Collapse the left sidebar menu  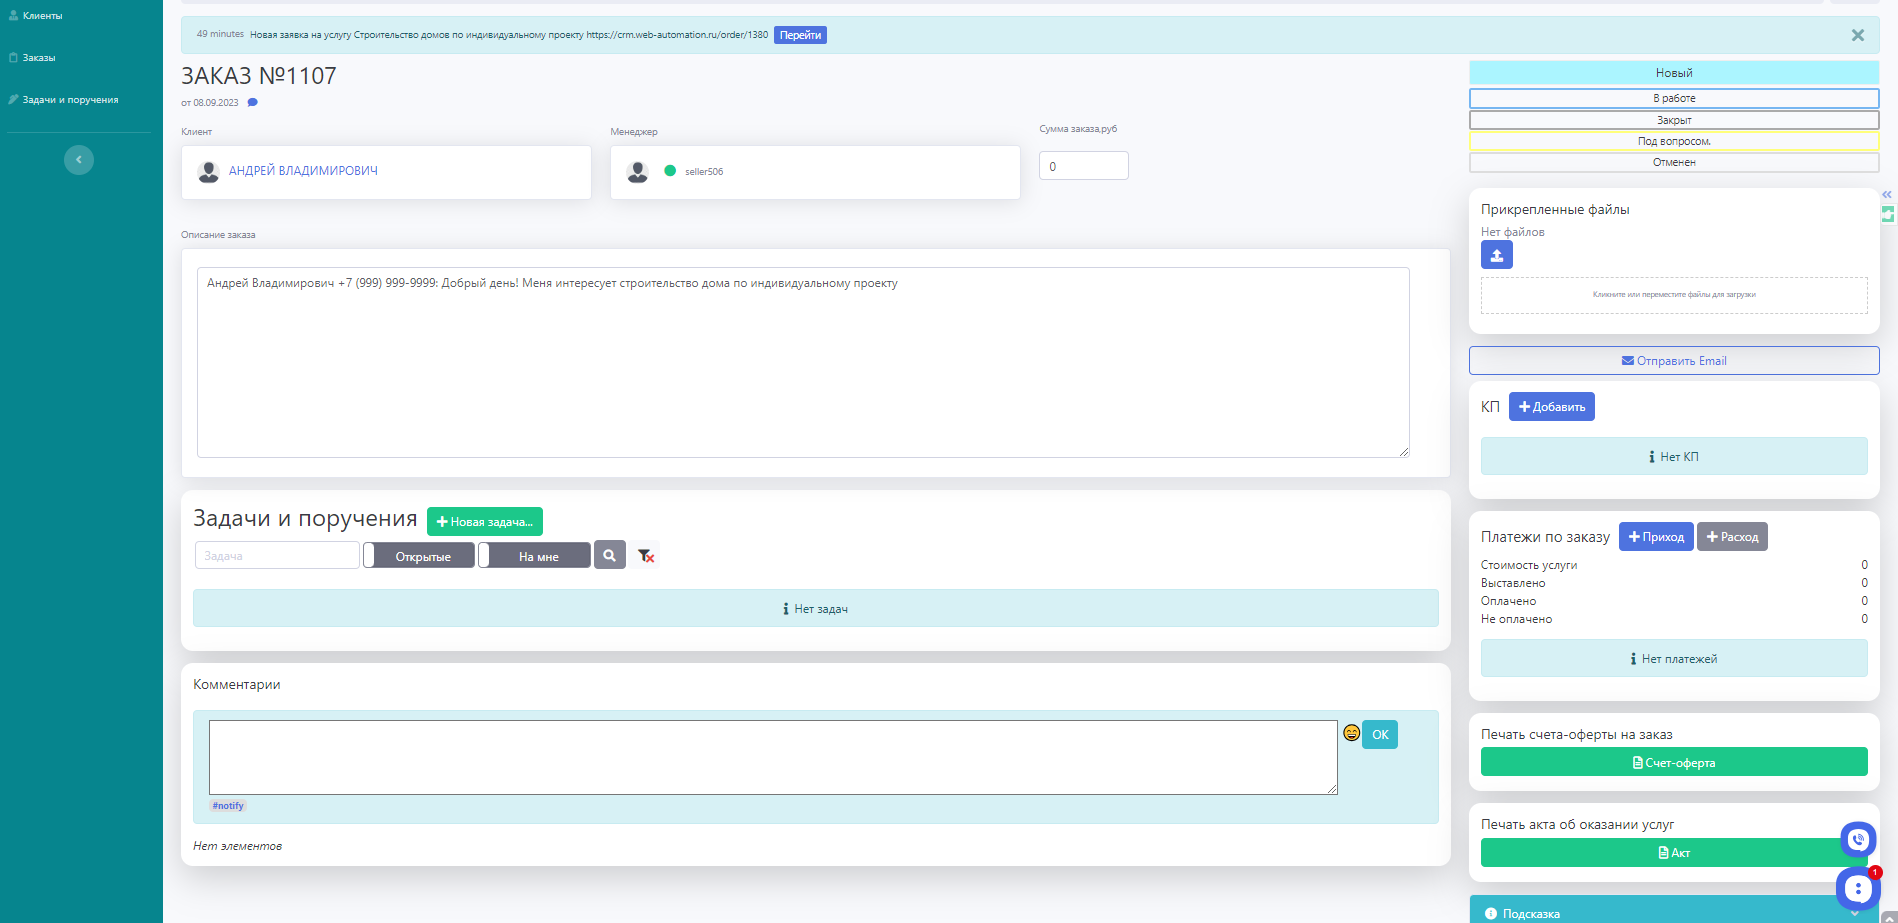(79, 160)
